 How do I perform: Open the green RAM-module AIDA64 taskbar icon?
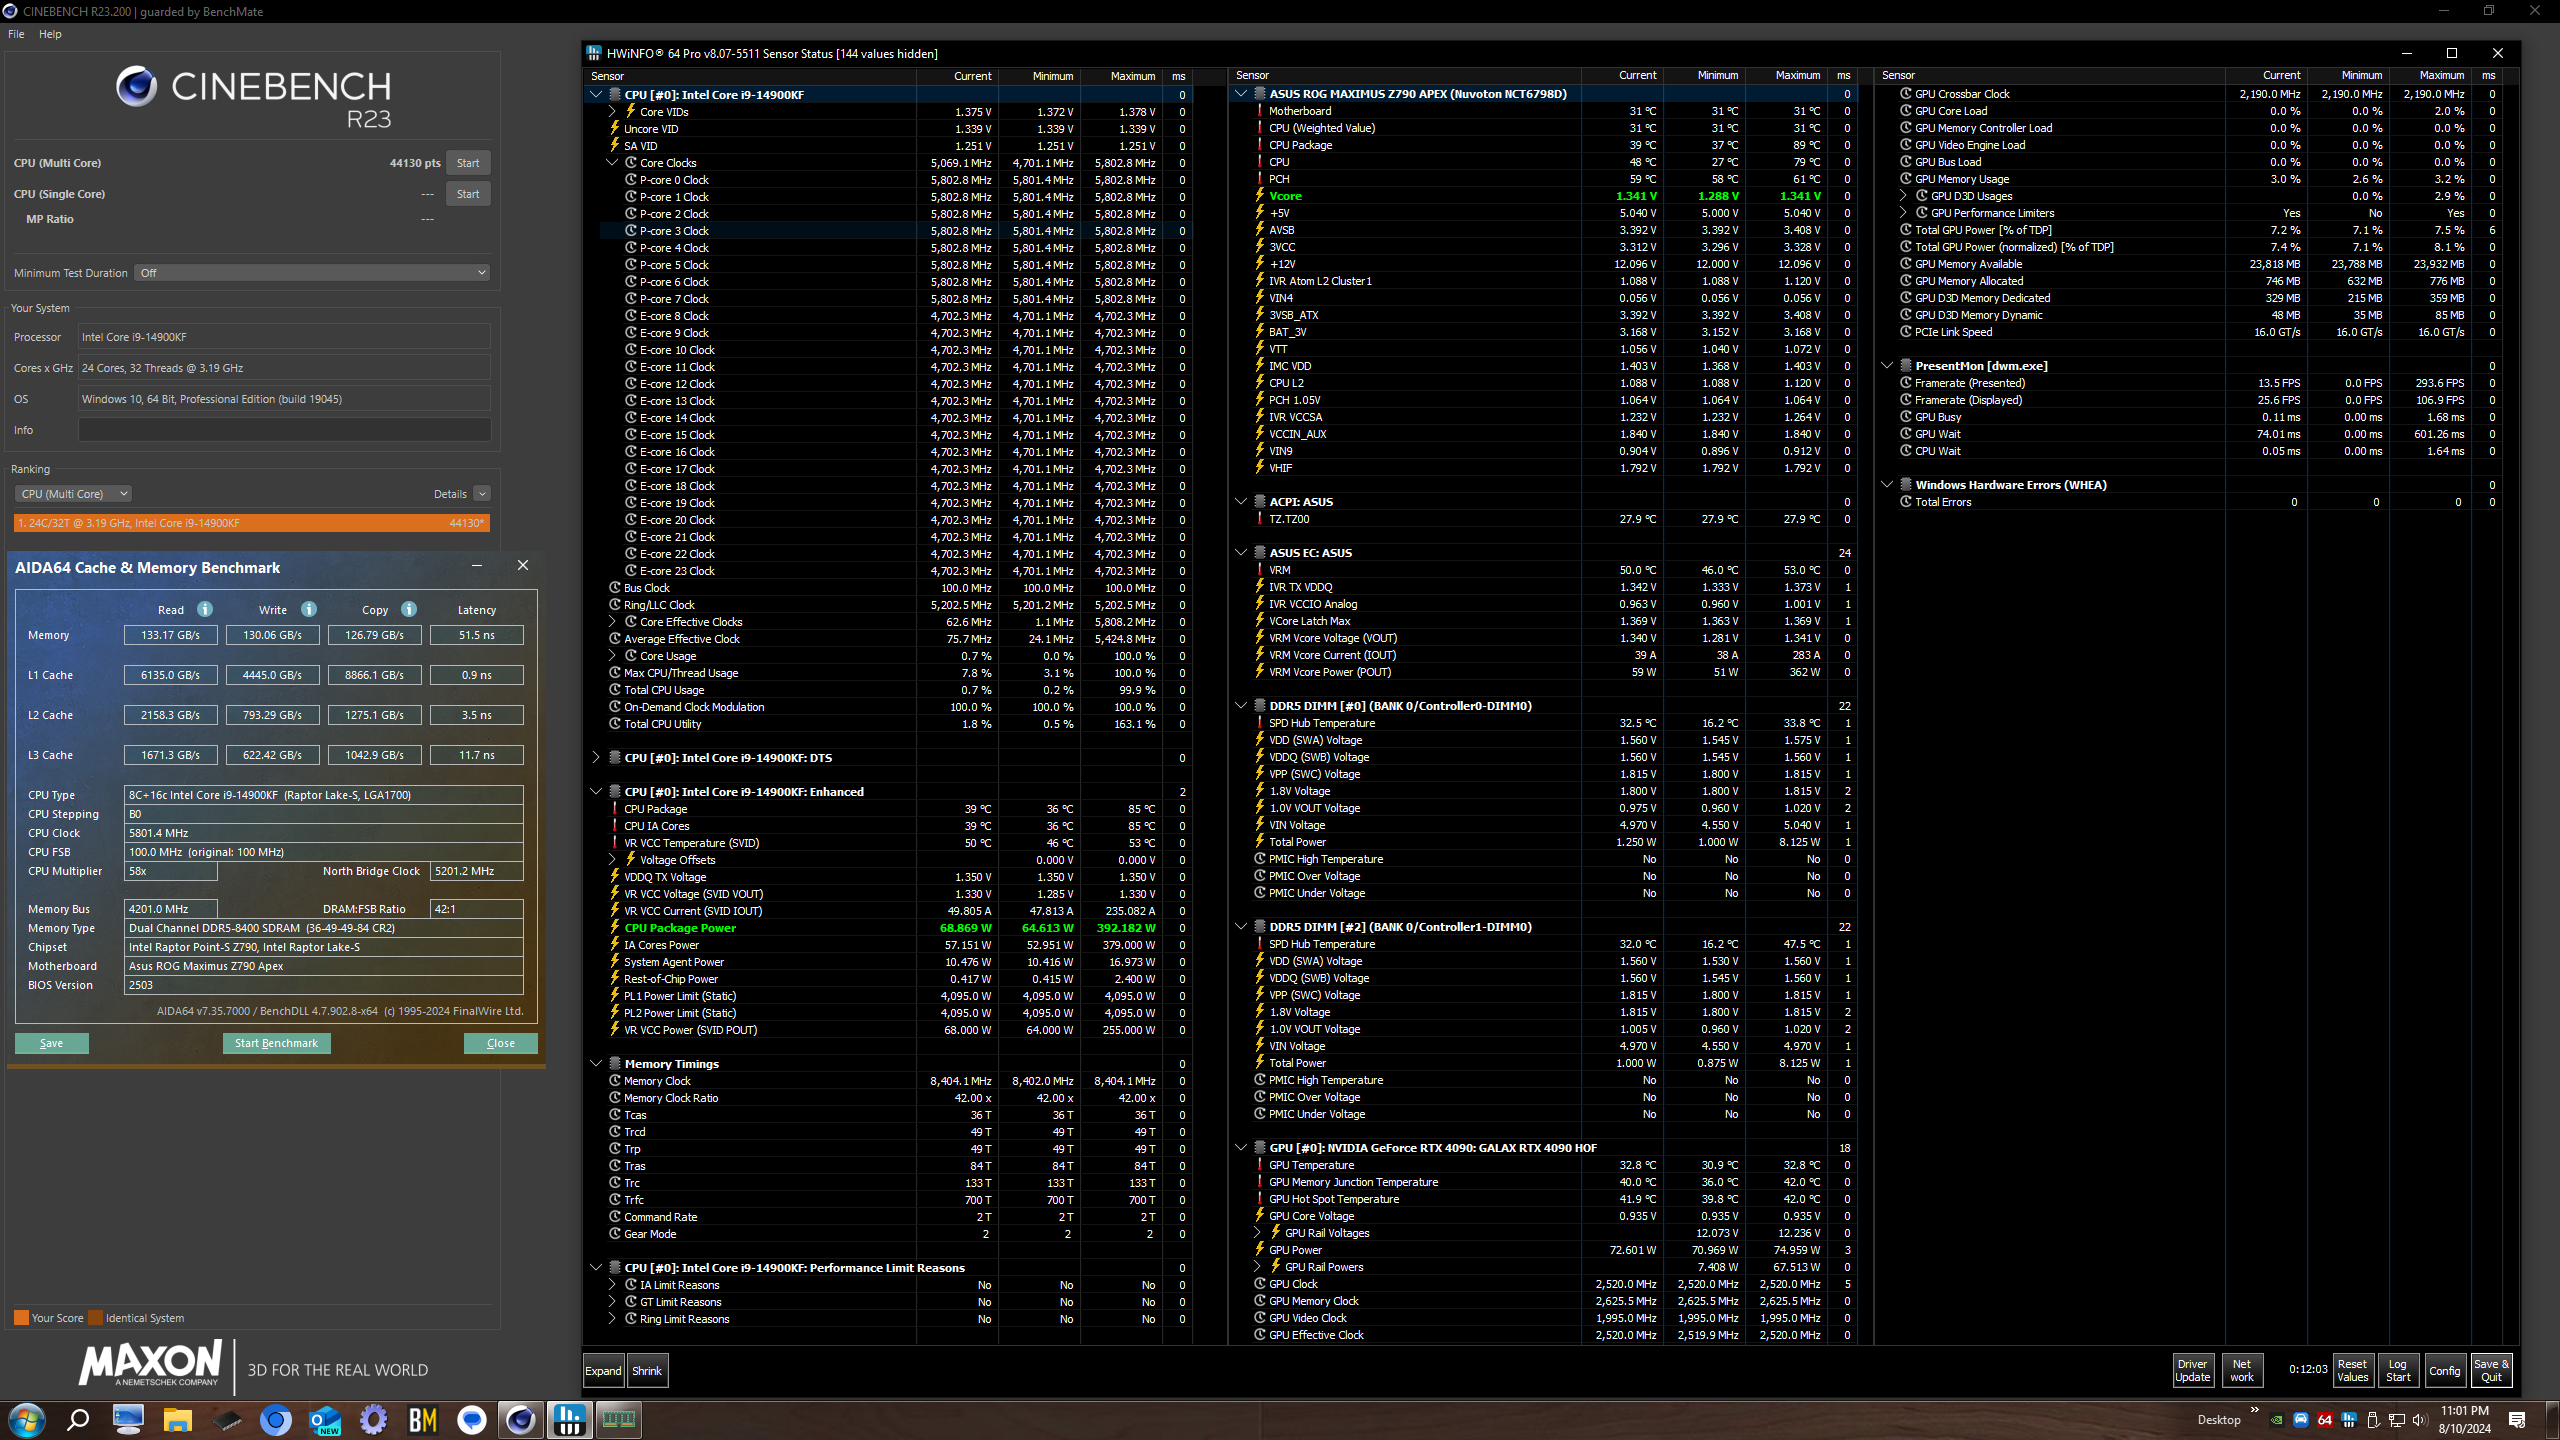619,1419
